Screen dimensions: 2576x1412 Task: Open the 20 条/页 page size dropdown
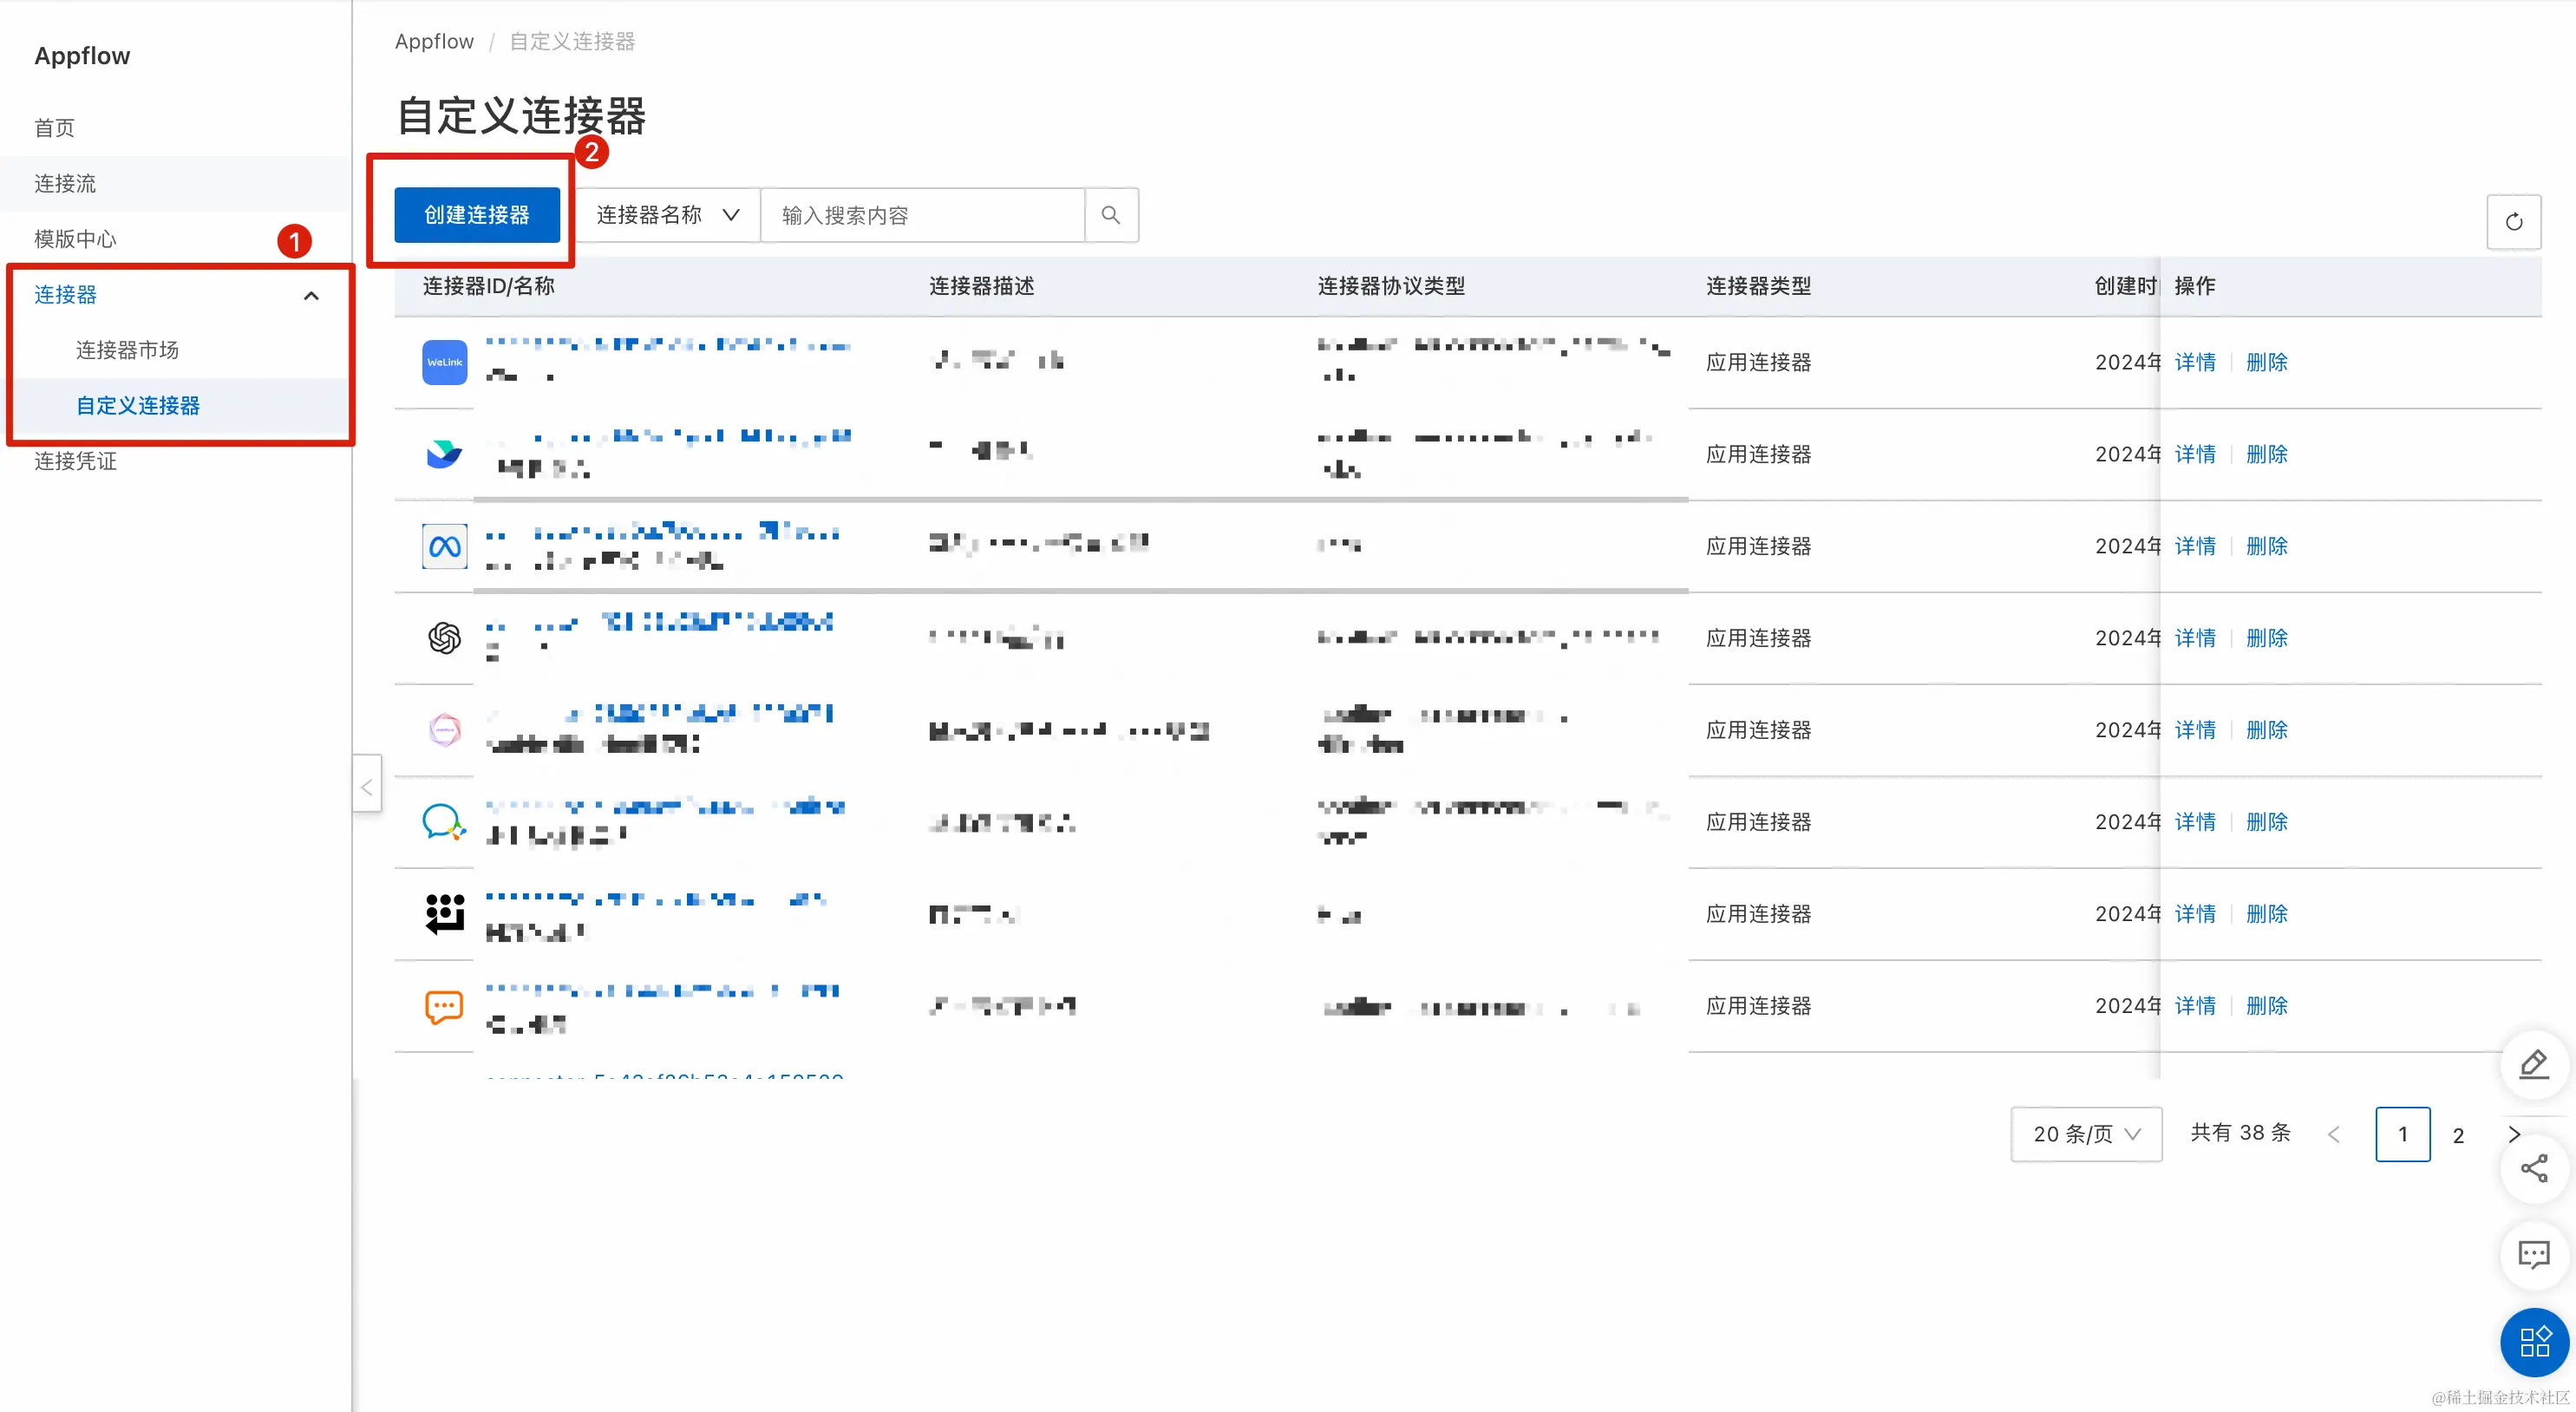coord(2085,1134)
